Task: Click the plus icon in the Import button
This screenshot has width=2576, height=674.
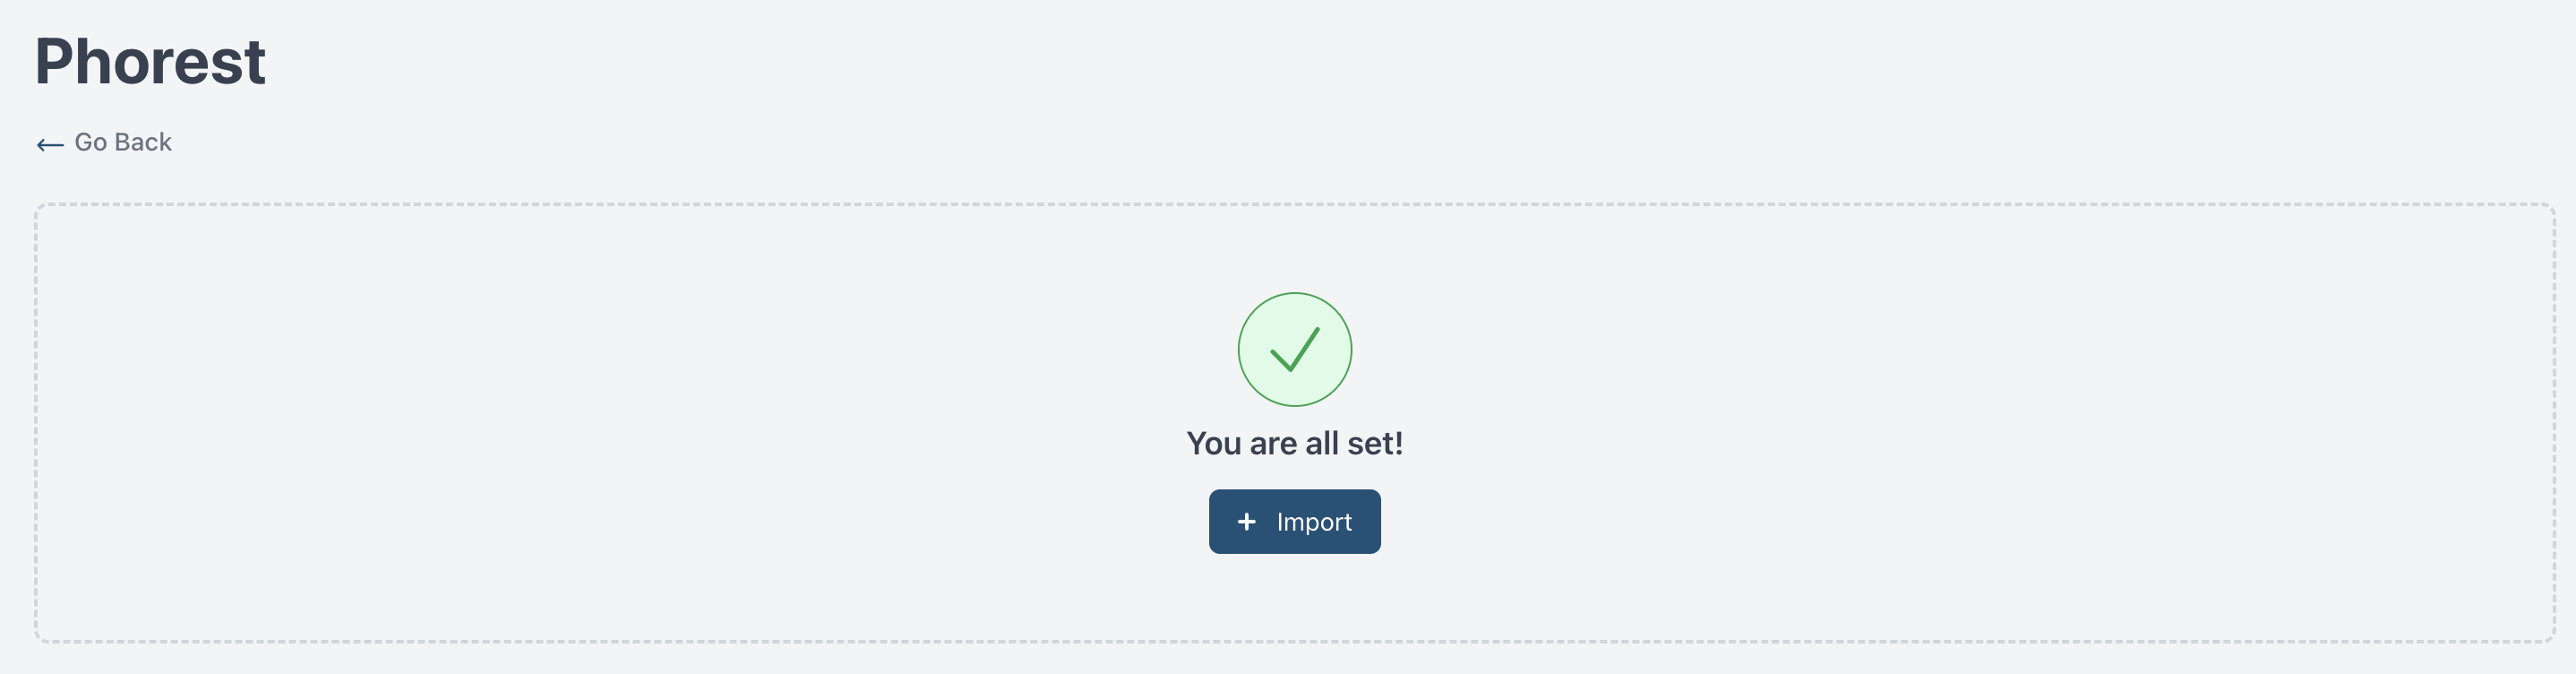Action: [1246, 522]
